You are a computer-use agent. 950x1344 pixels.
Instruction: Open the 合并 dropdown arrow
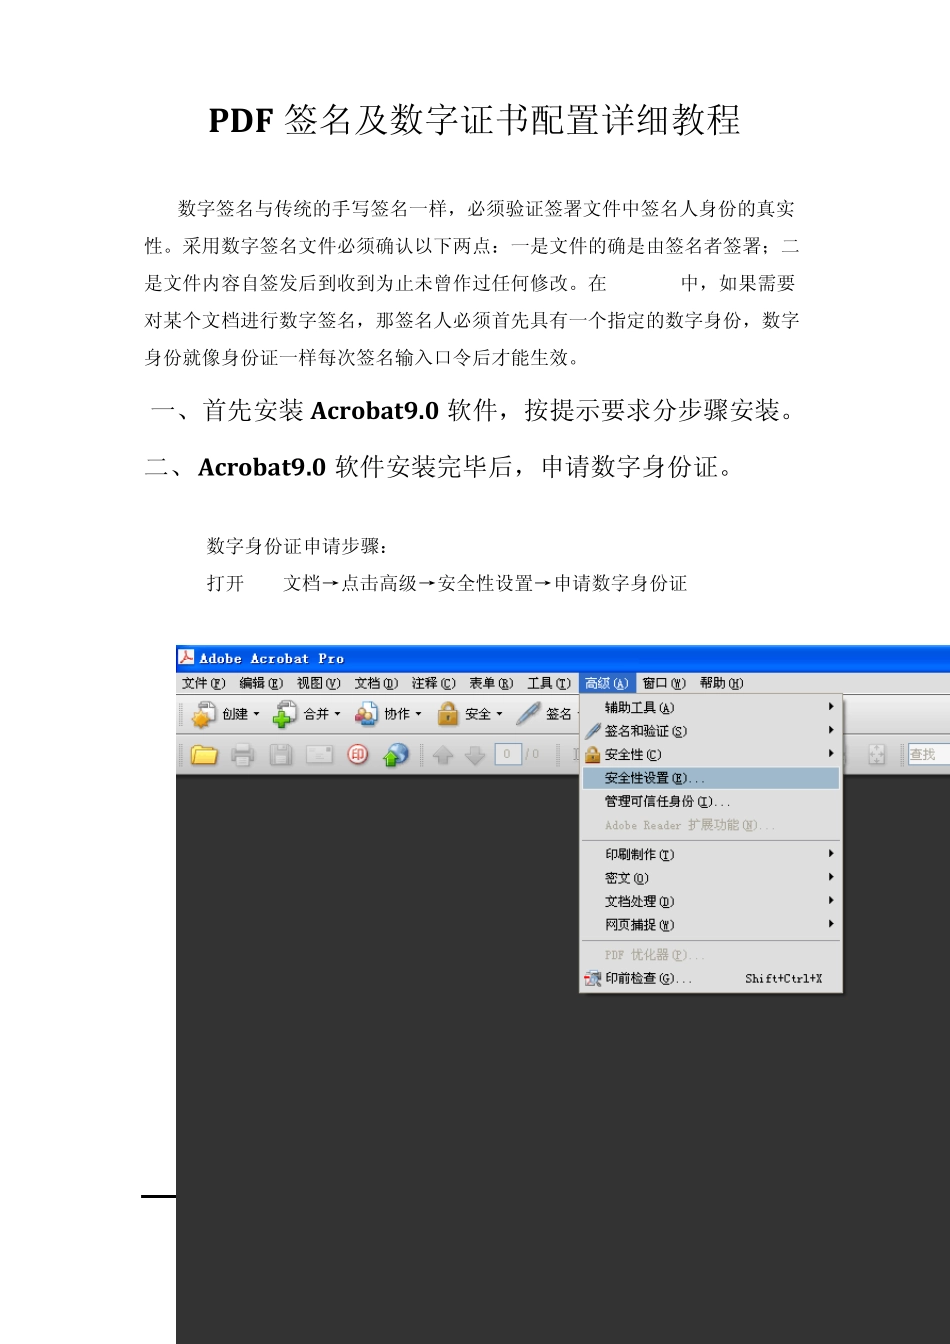[x=337, y=714]
